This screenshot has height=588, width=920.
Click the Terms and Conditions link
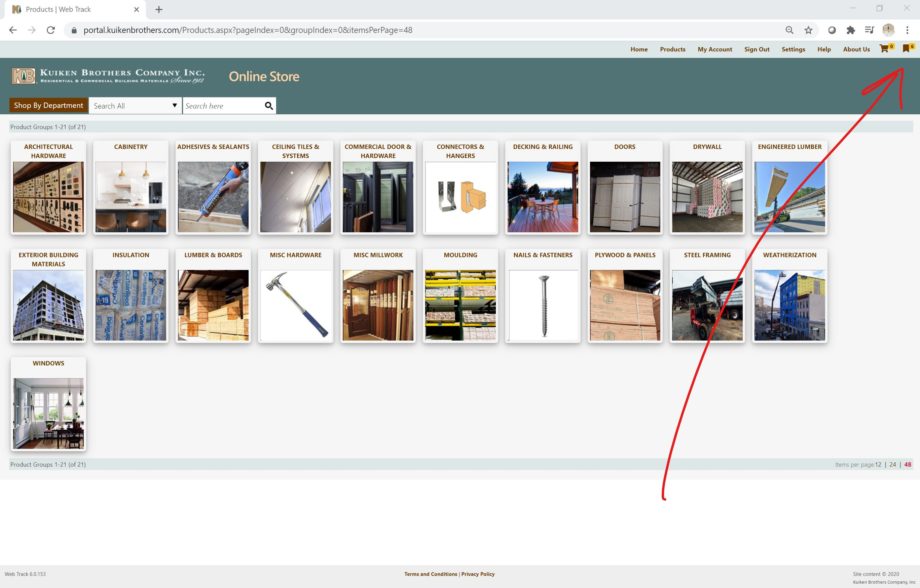tap(431, 574)
